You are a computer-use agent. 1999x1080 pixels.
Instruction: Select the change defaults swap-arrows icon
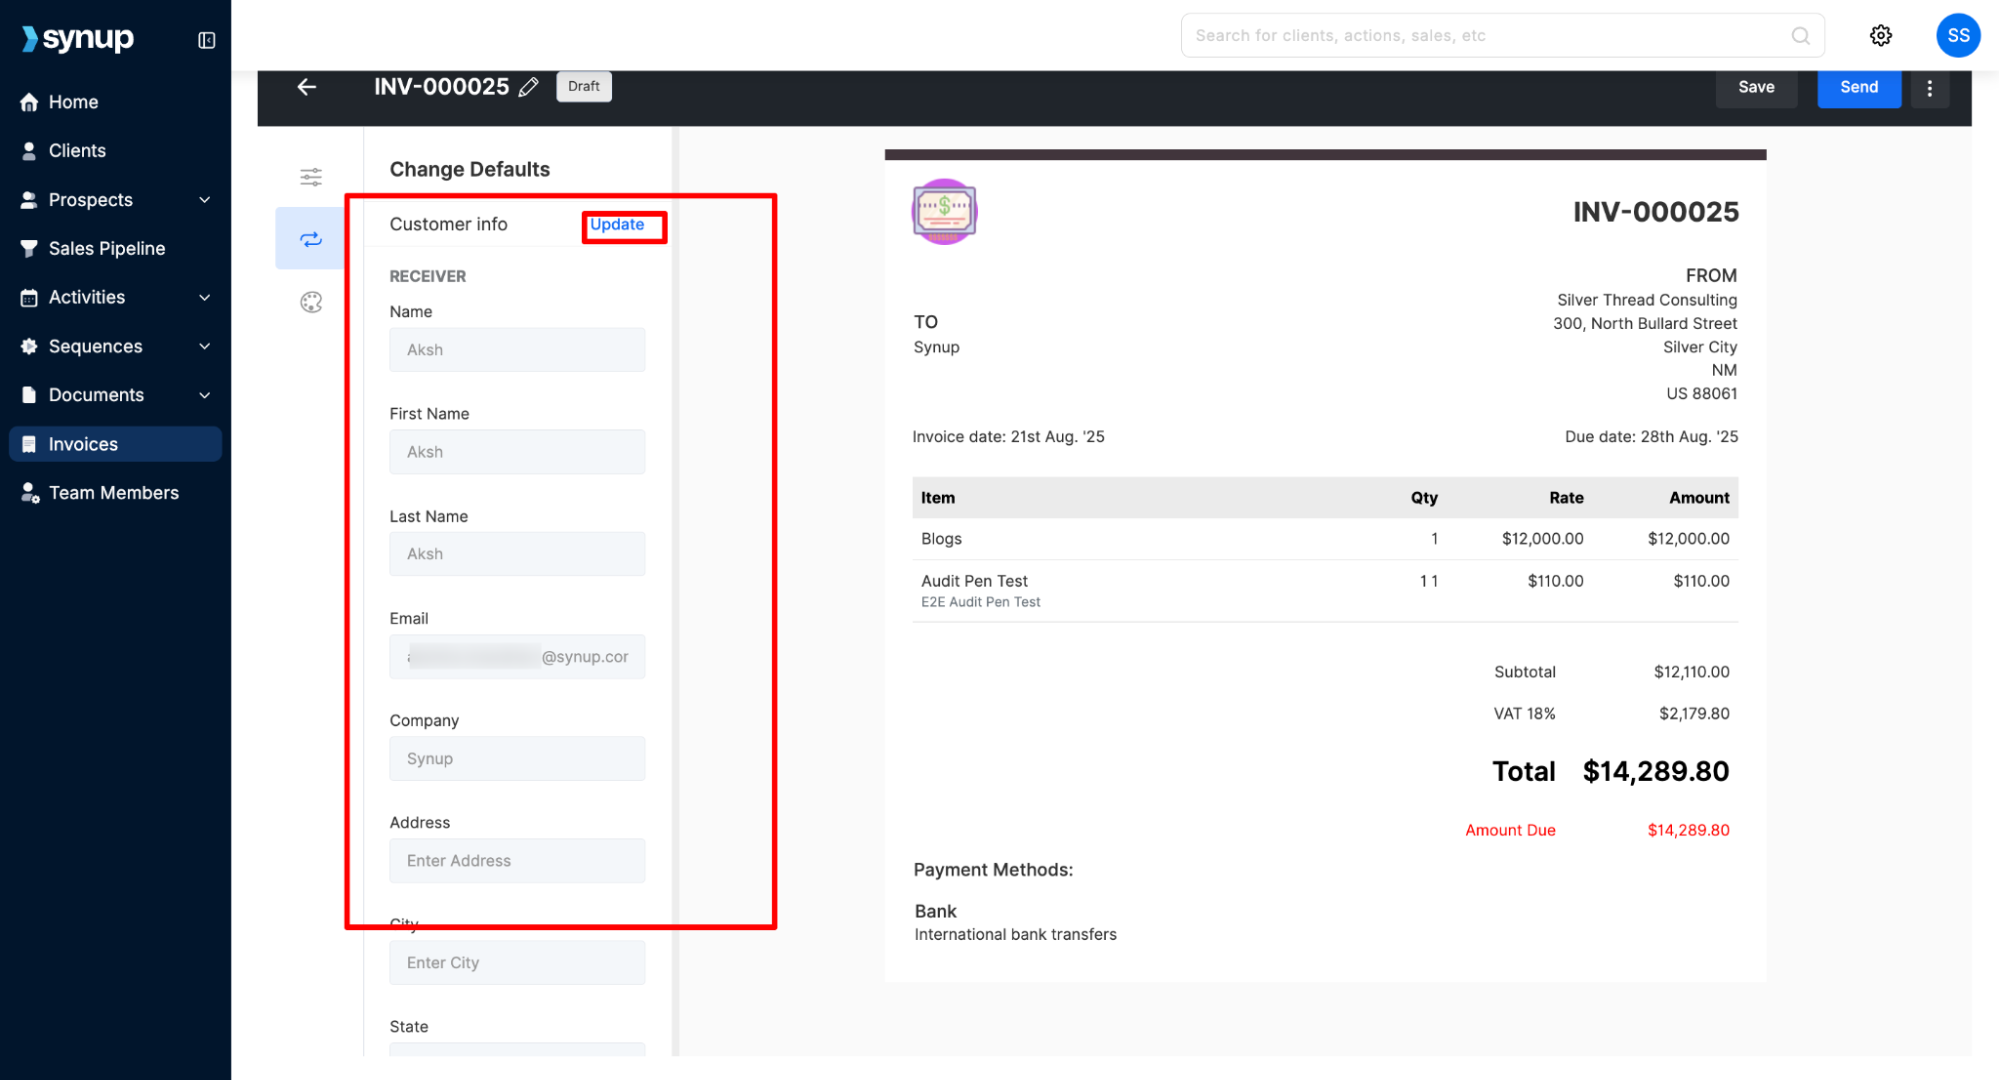click(x=311, y=239)
